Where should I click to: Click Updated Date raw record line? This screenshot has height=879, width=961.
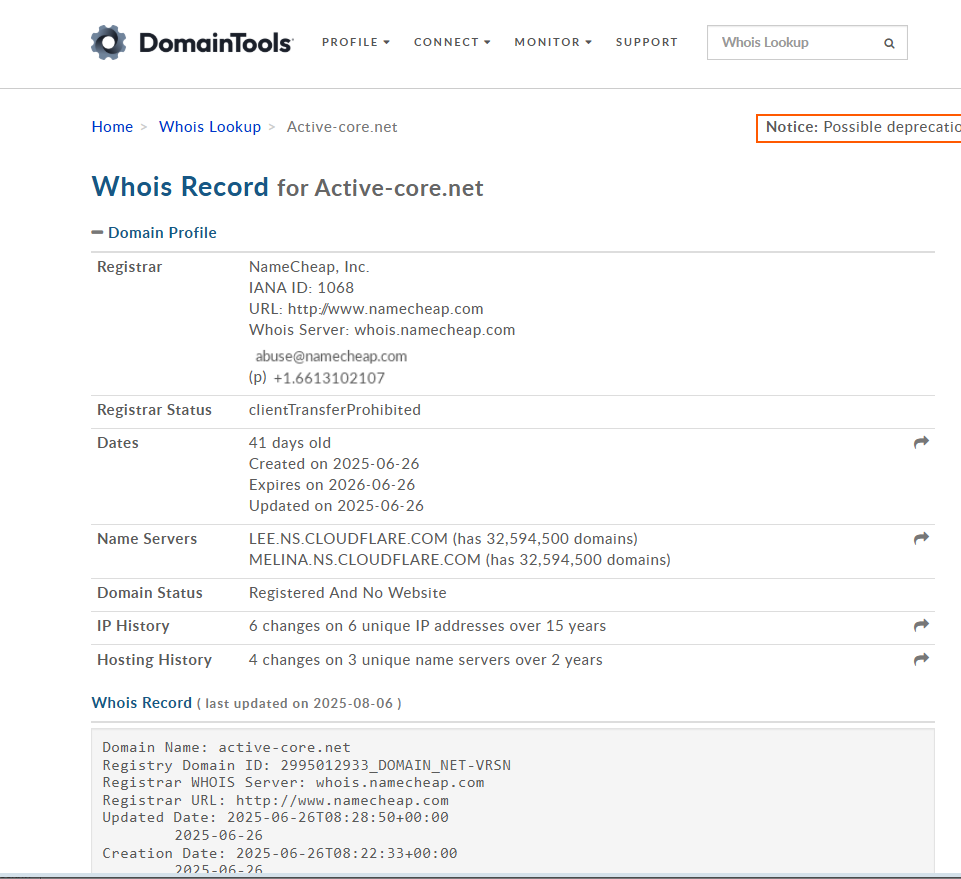tap(275, 817)
